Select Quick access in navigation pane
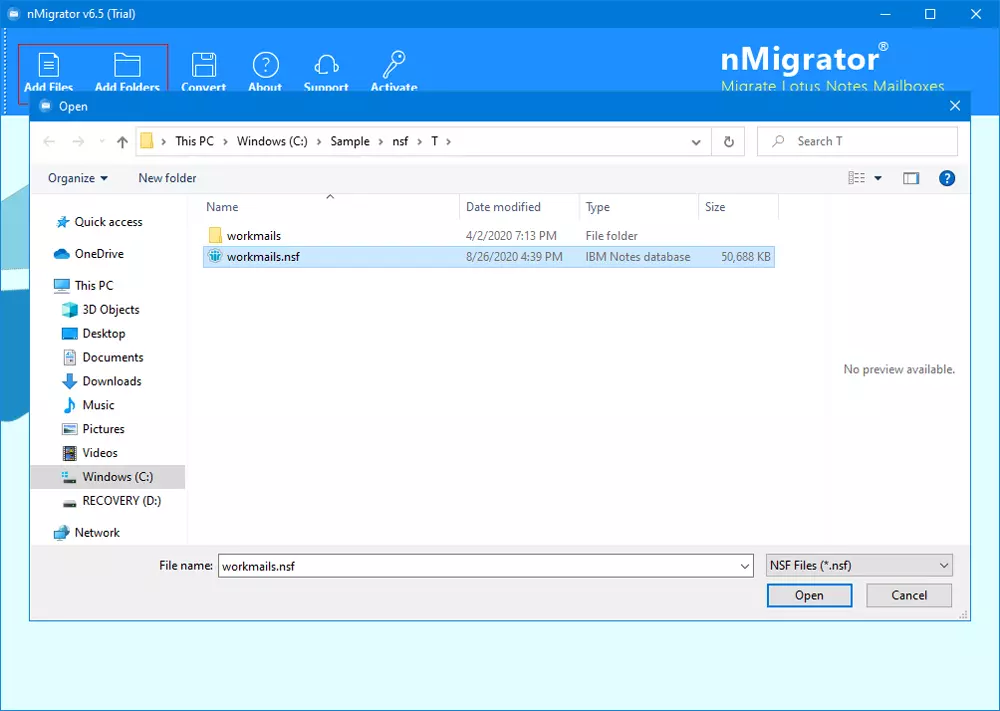1000x711 pixels. [108, 222]
